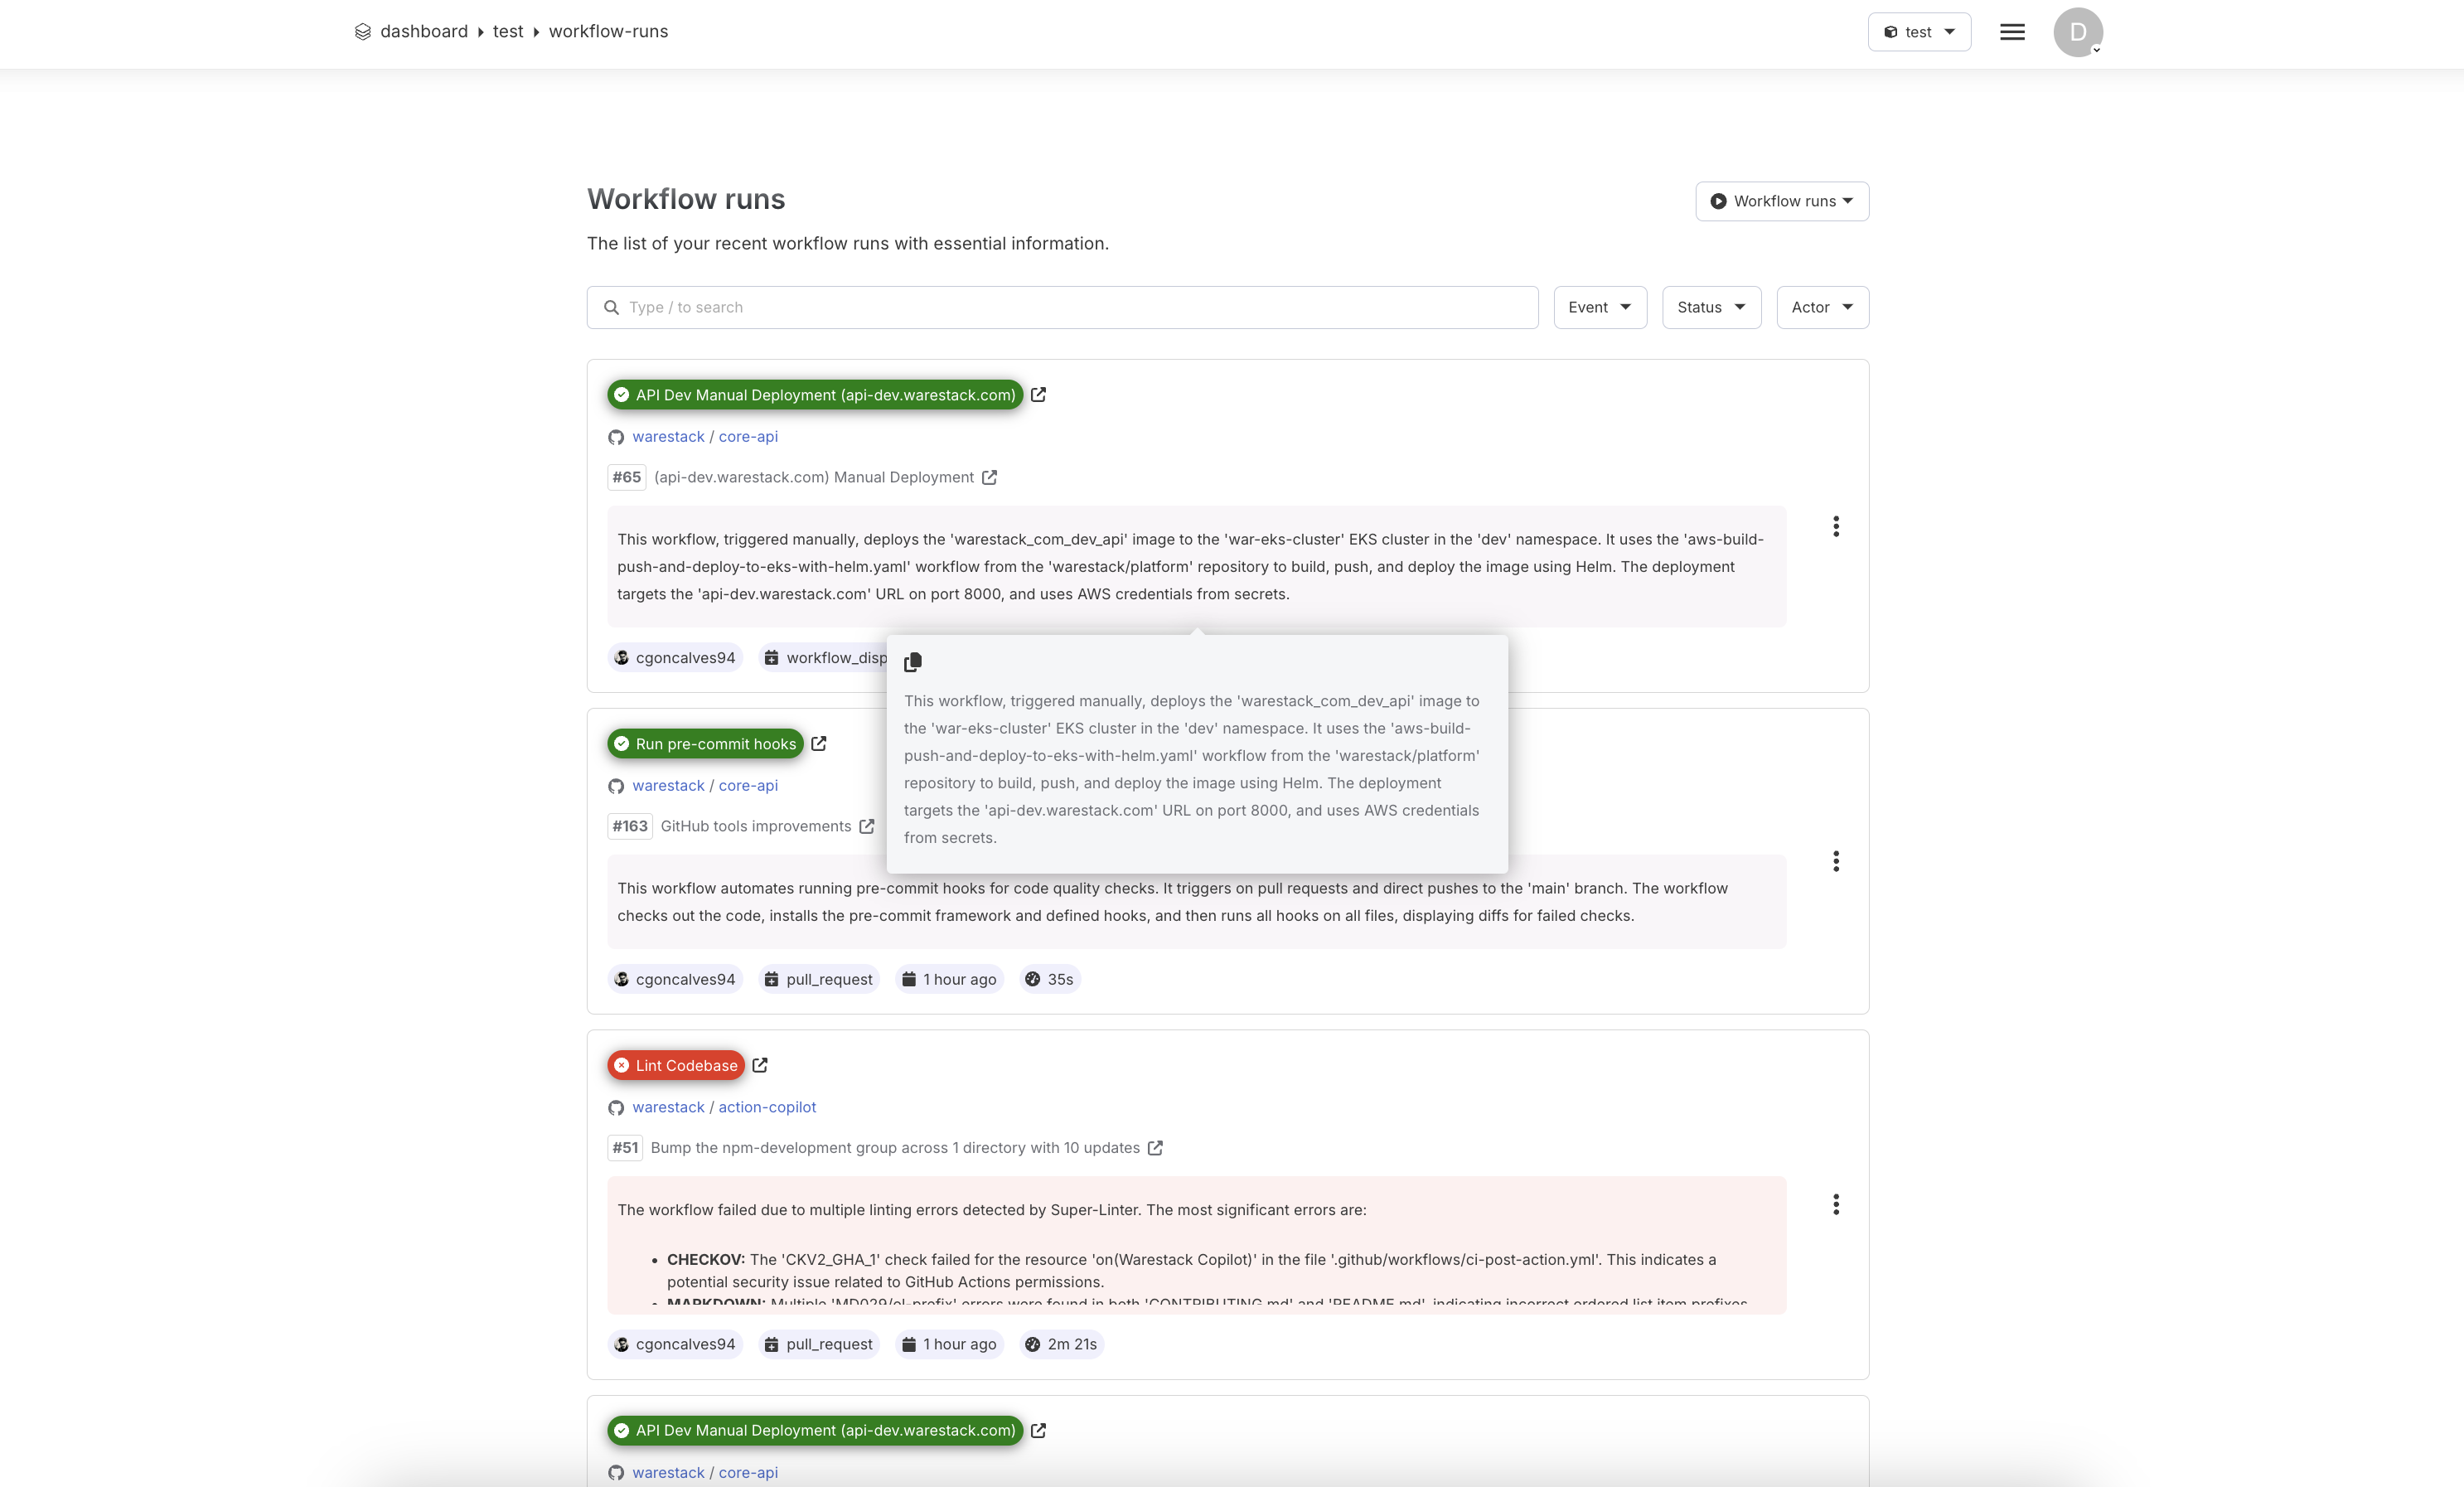Open external link beside Run pre-commit hooks badge
Viewport: 2464px width, 1487px height.
tap(819, 743)
